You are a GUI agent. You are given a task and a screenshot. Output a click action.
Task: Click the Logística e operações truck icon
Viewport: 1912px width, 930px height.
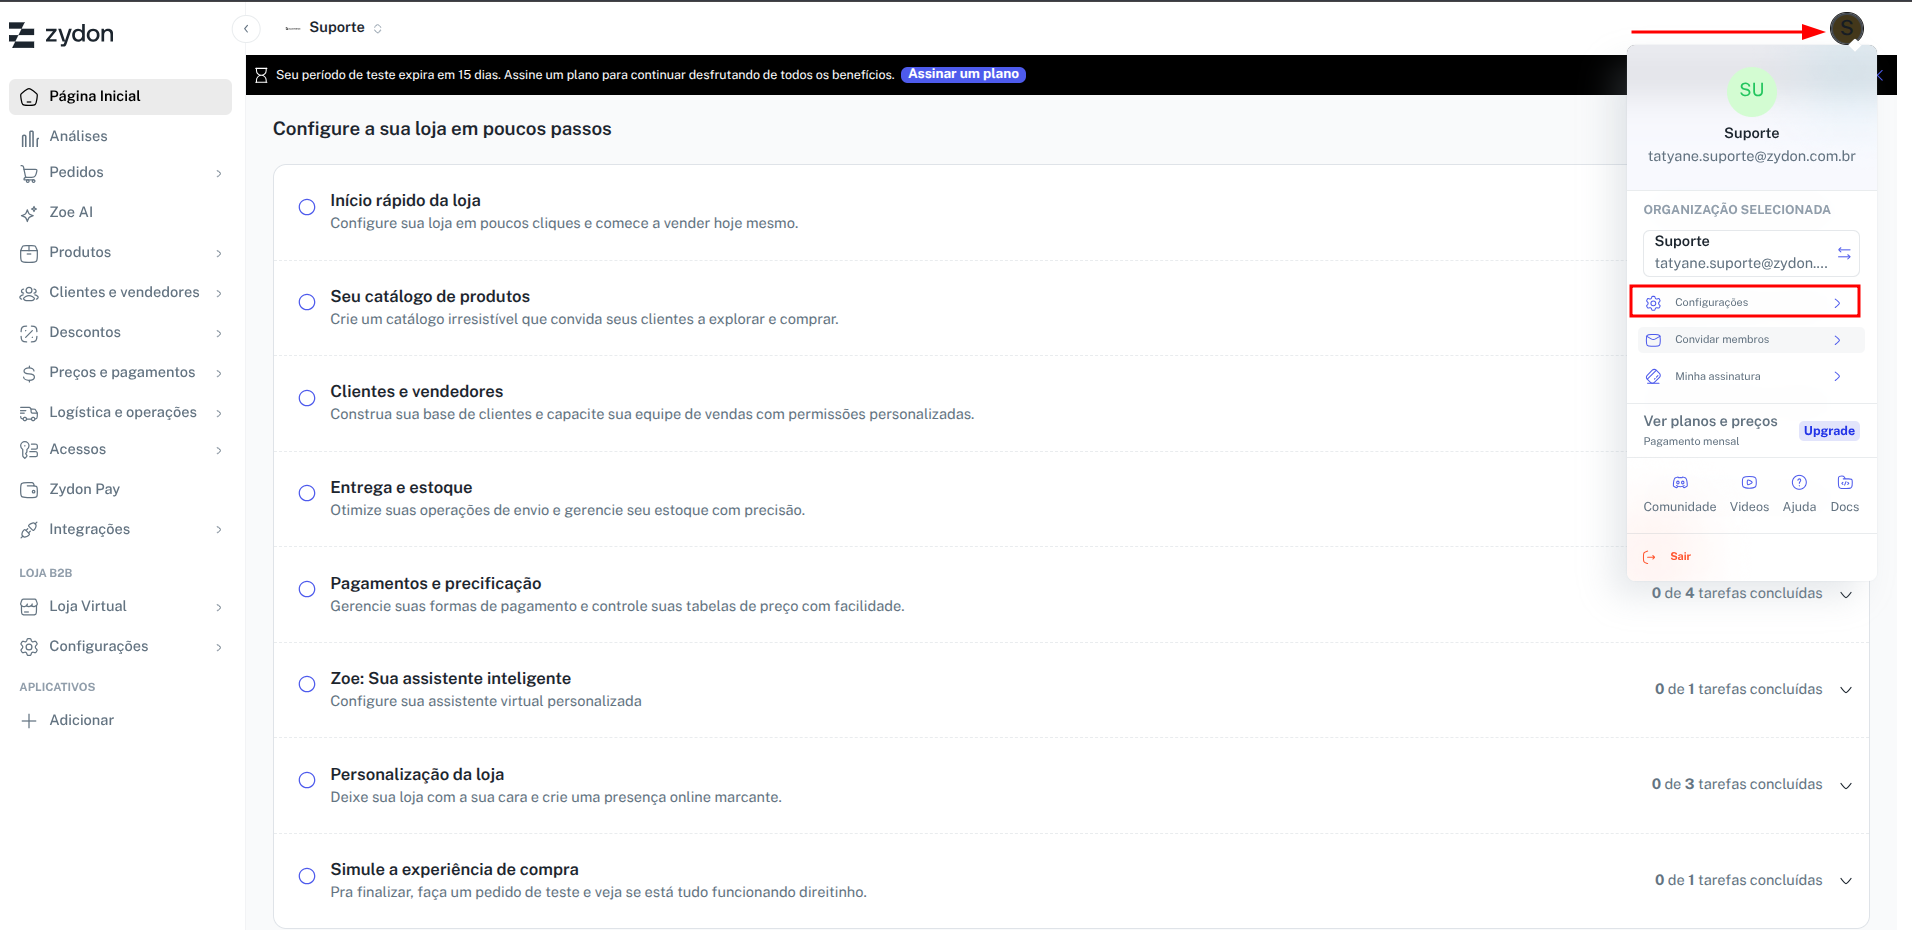pos(29,413)
